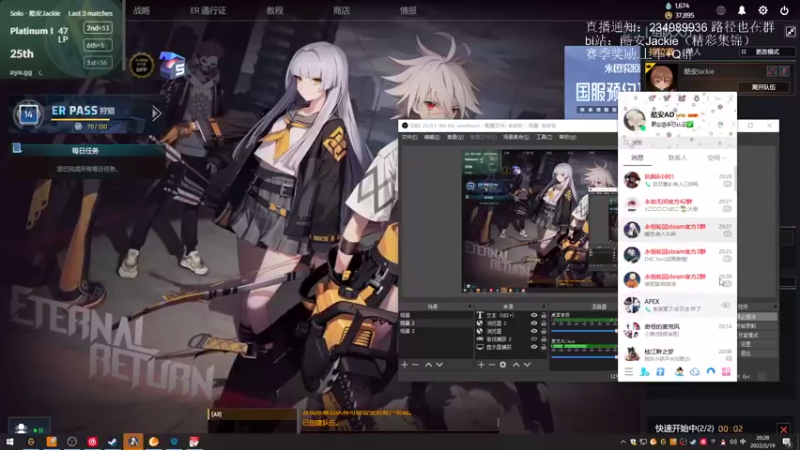The height and width of the screenshot is (450, 800).
Task: Toggle visibility of OBS display capture source
Action: [534, 347]
